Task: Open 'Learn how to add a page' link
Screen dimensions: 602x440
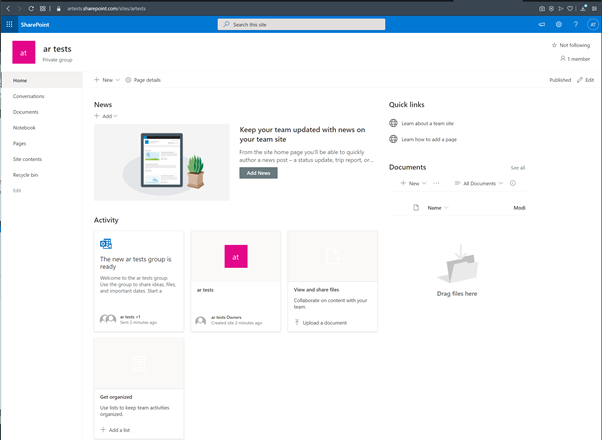Action: click(429, 140)
